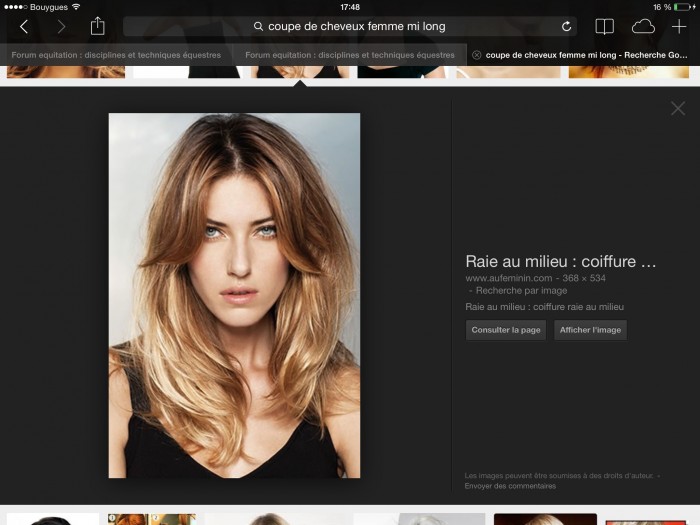Open the share sheet icon

pyautogui.click(x=97, y=26)
